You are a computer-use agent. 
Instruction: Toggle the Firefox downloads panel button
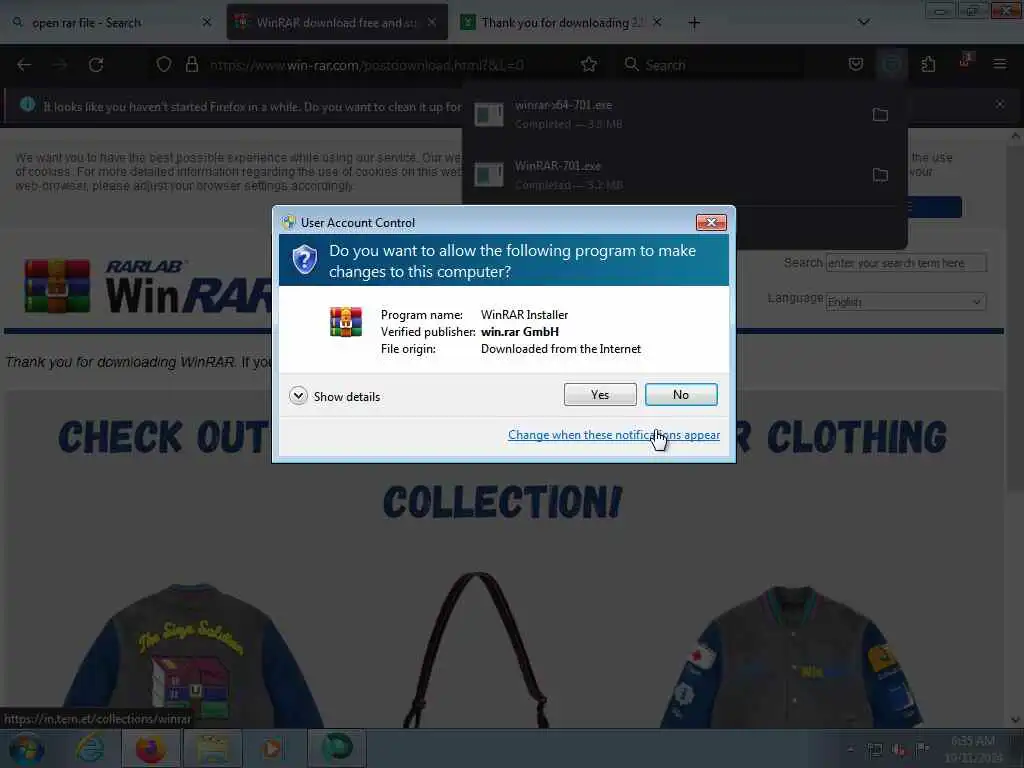click(892, 64)
